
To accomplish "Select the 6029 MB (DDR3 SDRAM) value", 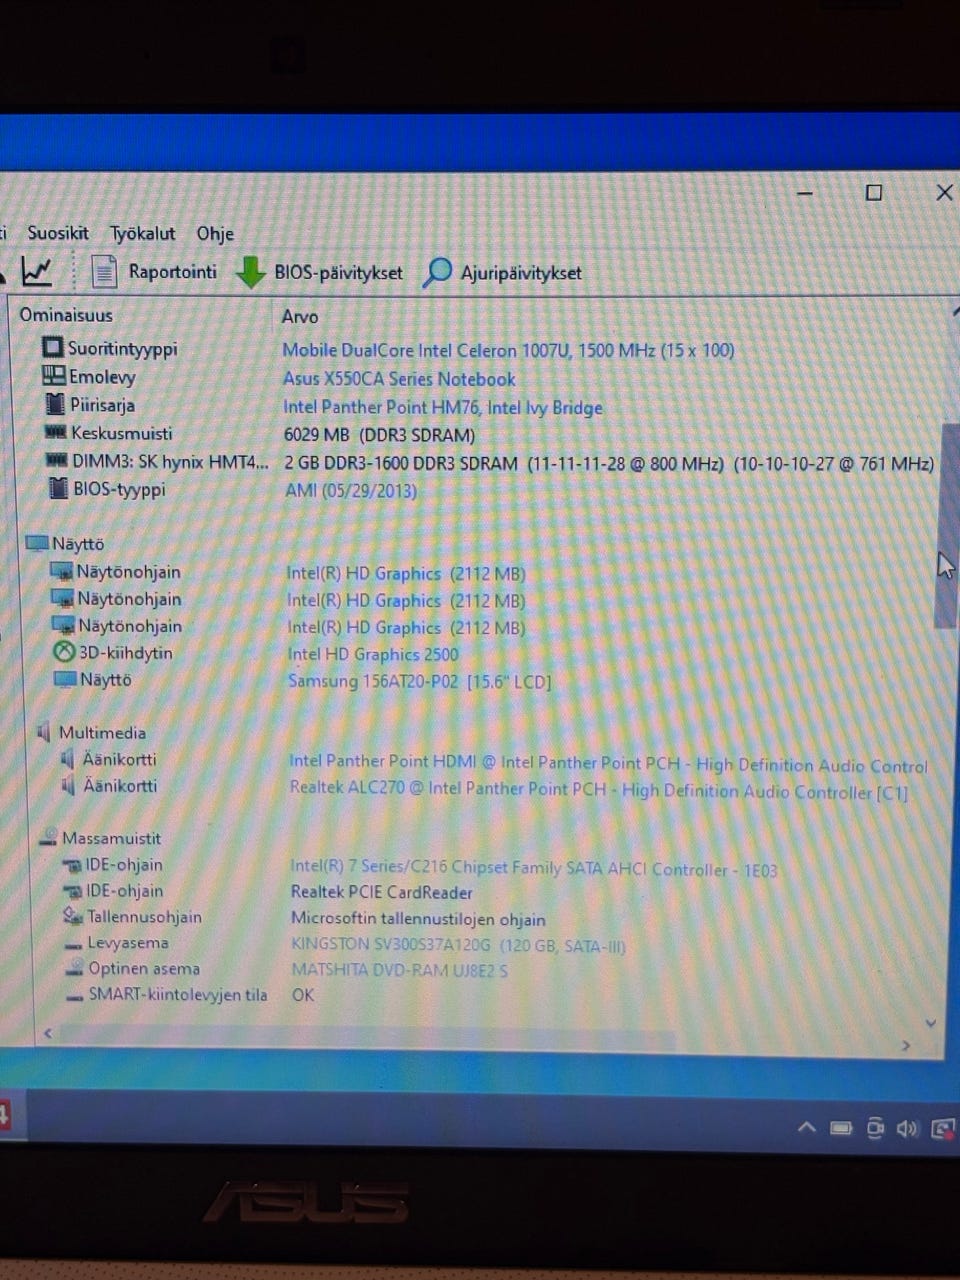I will coord(380,435).
